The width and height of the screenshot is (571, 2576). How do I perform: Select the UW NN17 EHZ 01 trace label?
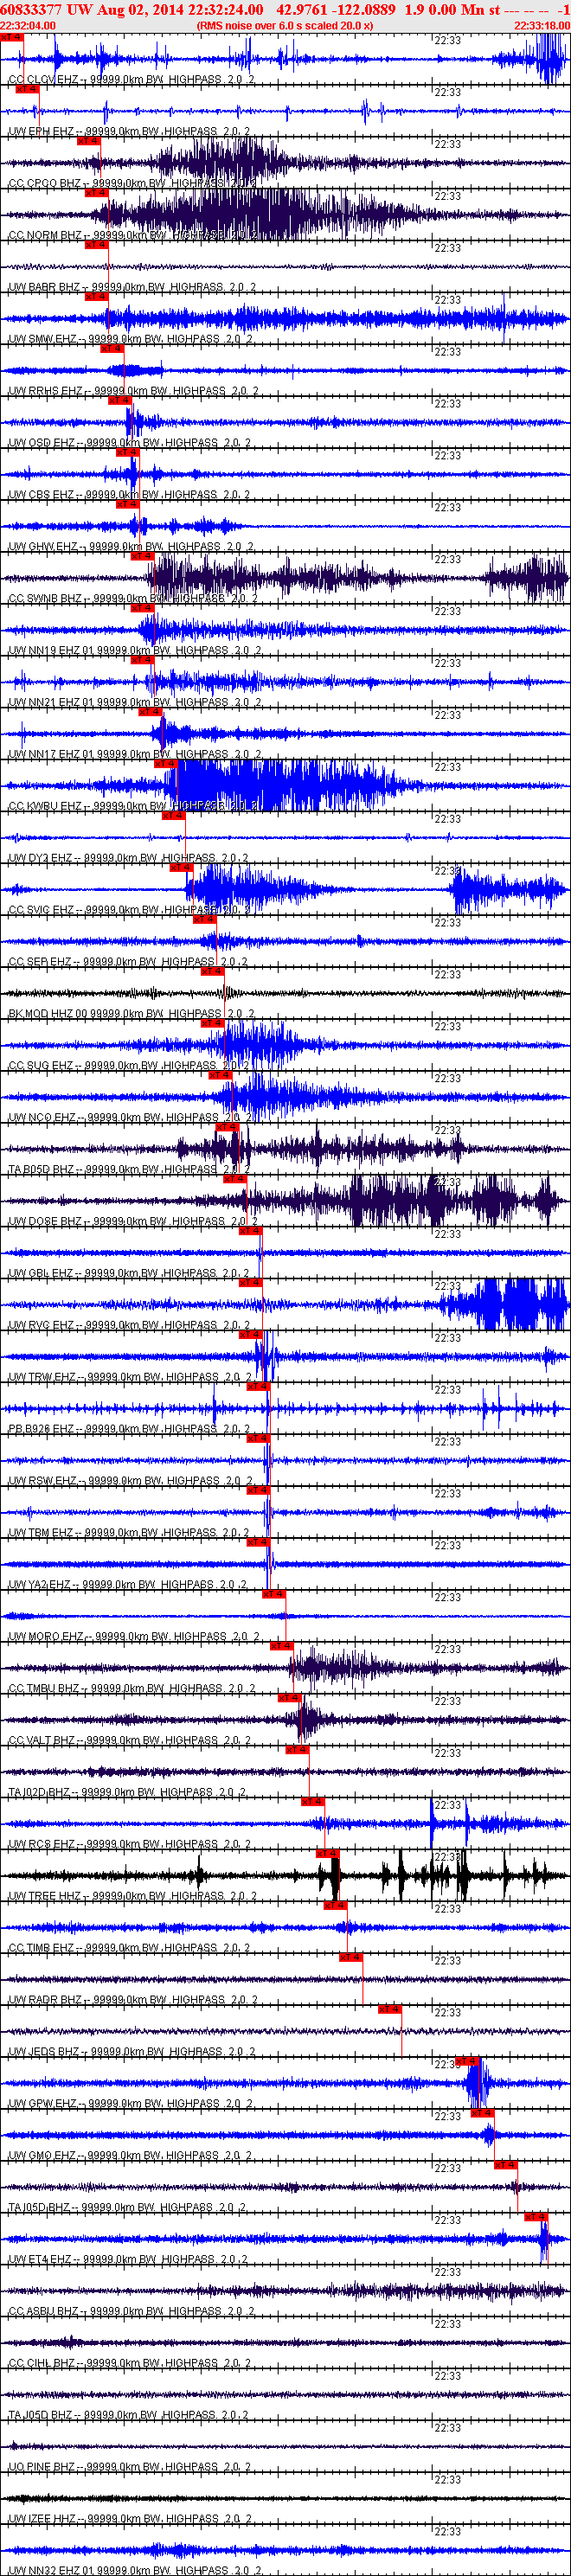pyautogui.click(x=135, y=755)
